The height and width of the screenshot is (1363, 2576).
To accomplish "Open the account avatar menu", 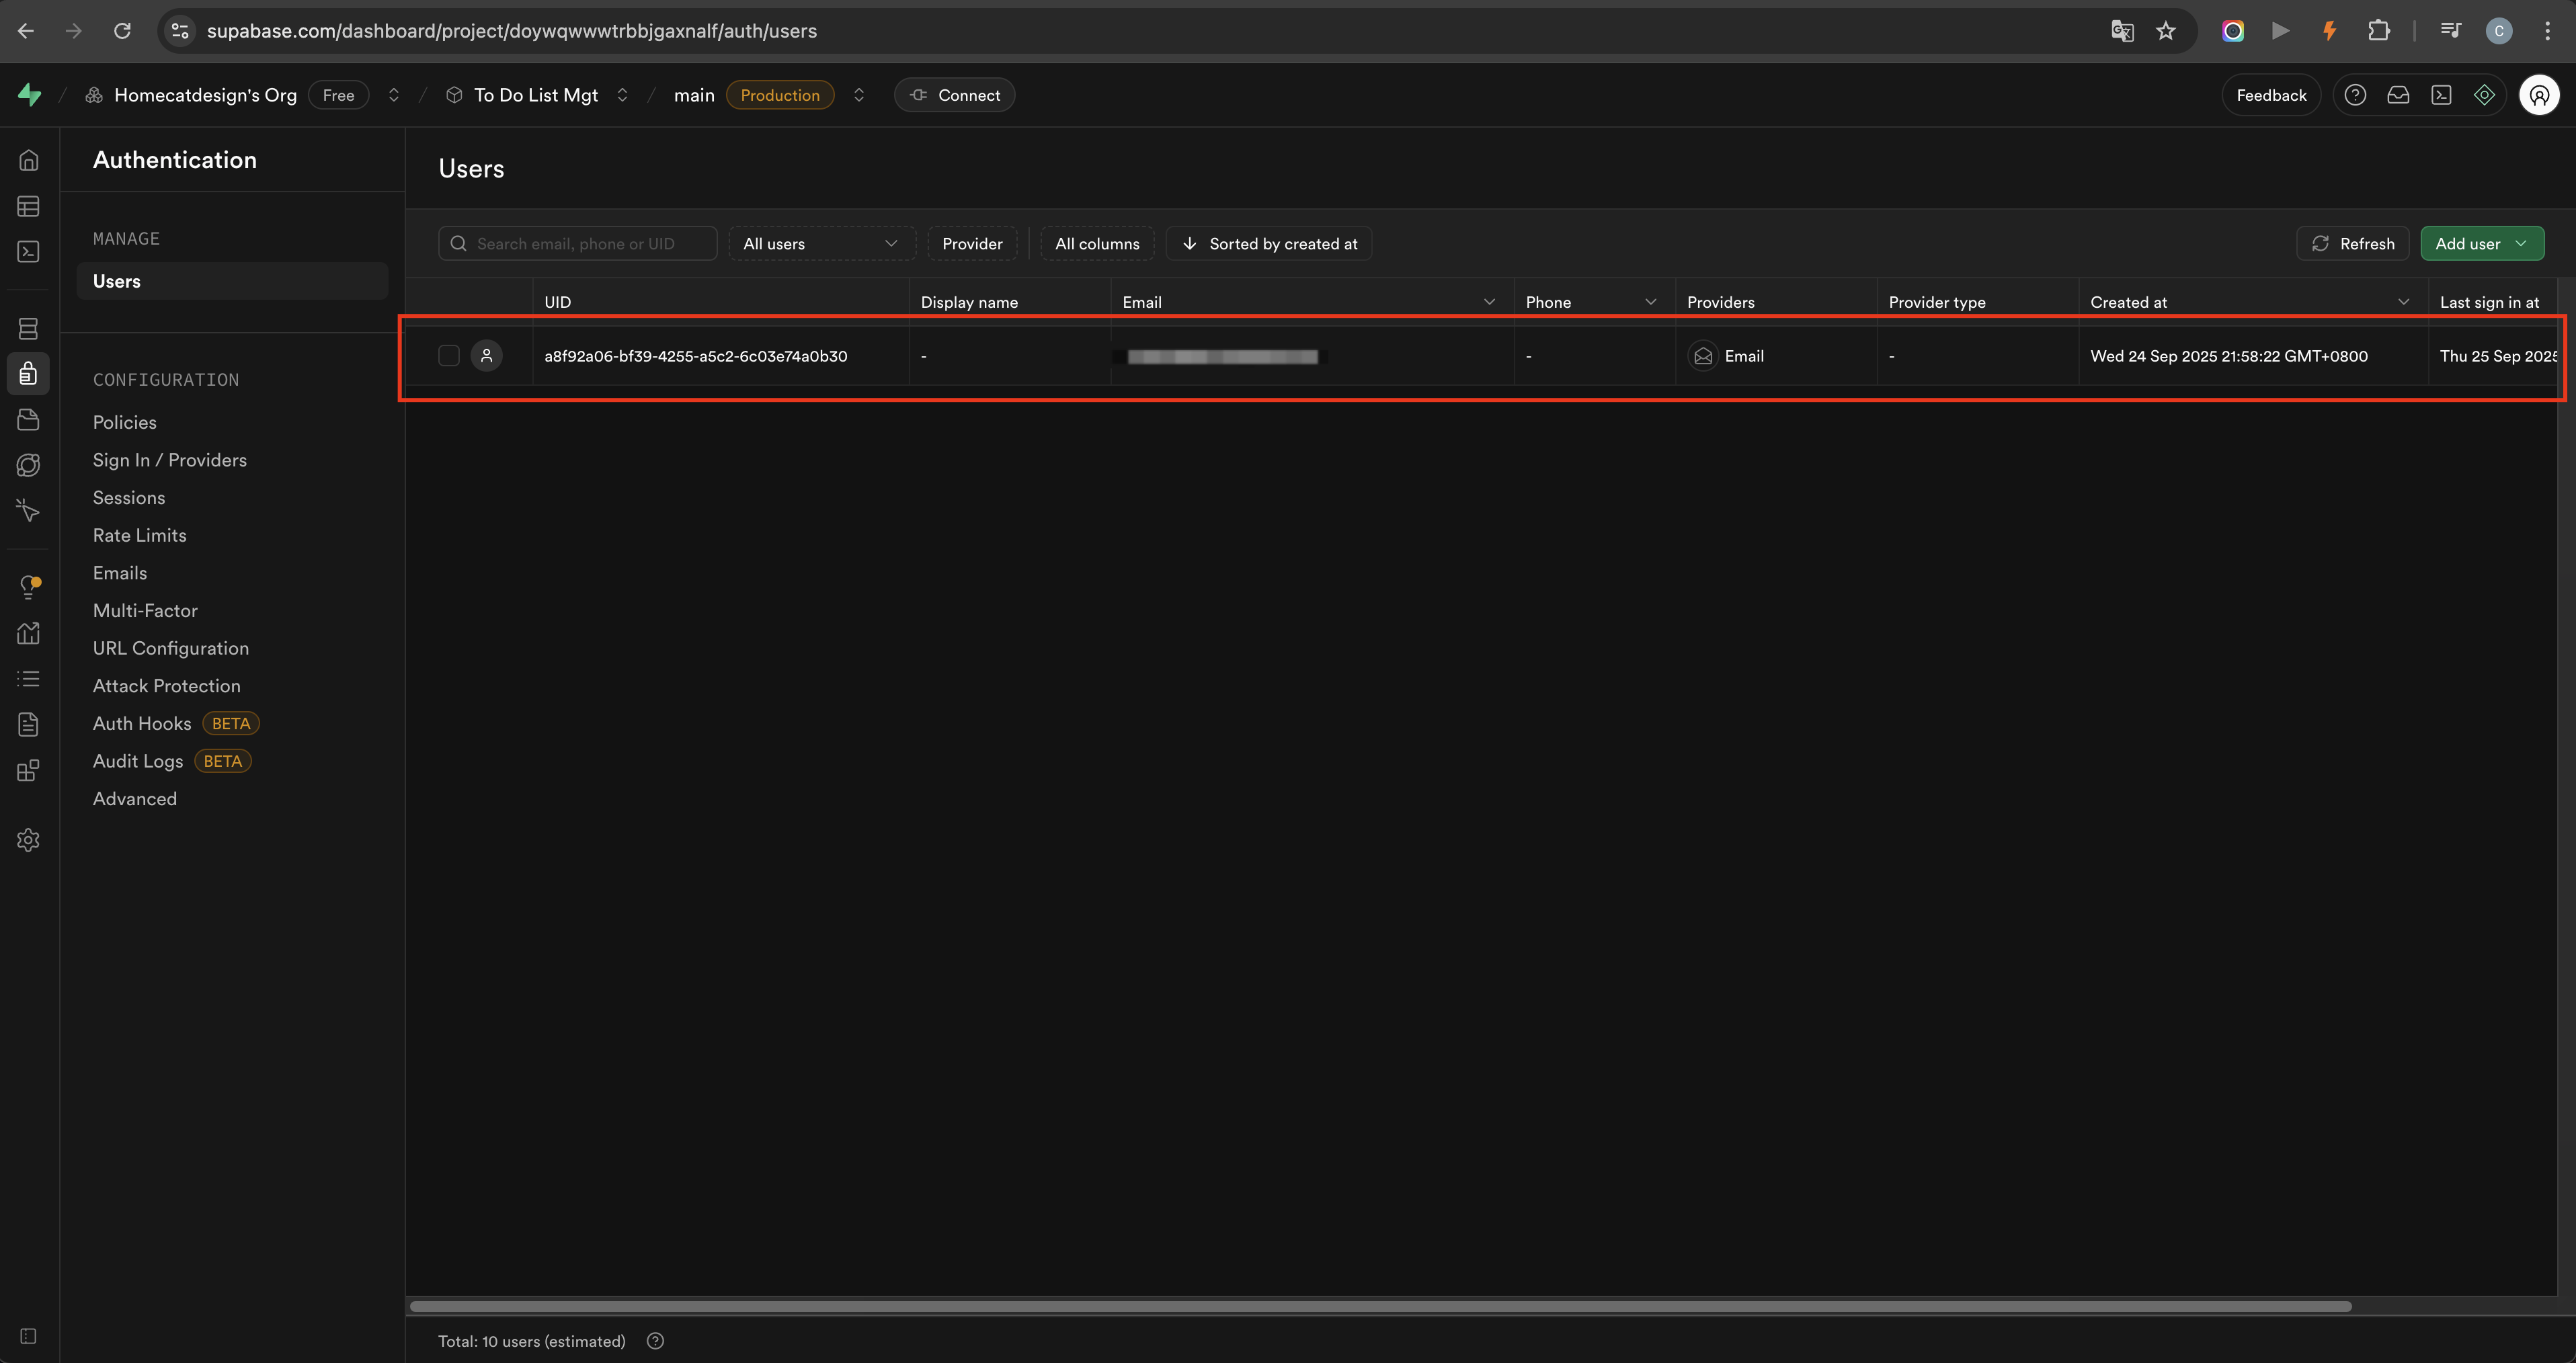I will [x=2539, y=95].
